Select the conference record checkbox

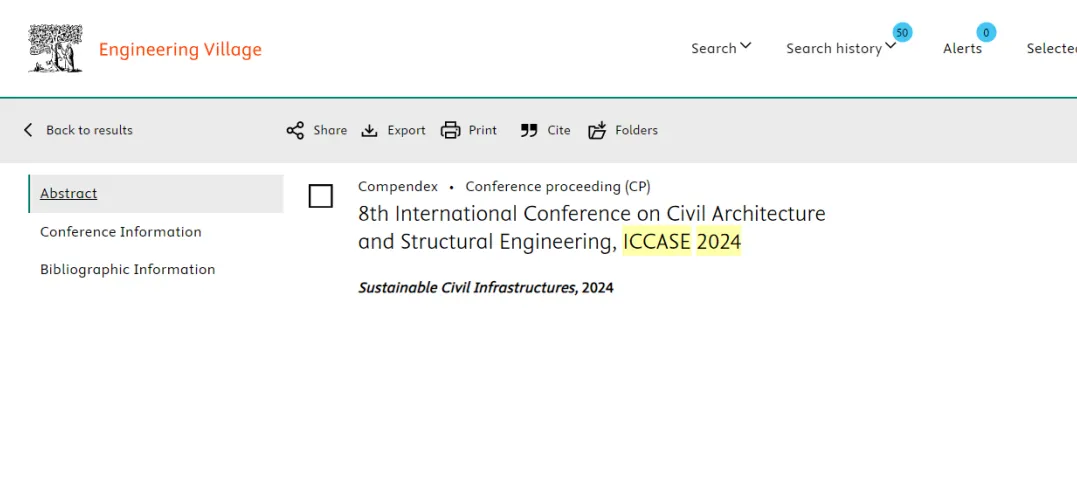(321, 196)
